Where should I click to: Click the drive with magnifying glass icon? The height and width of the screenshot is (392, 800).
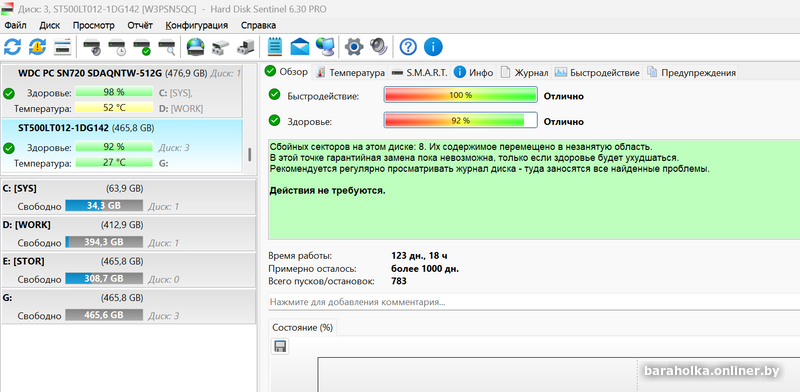pos(167,47)
